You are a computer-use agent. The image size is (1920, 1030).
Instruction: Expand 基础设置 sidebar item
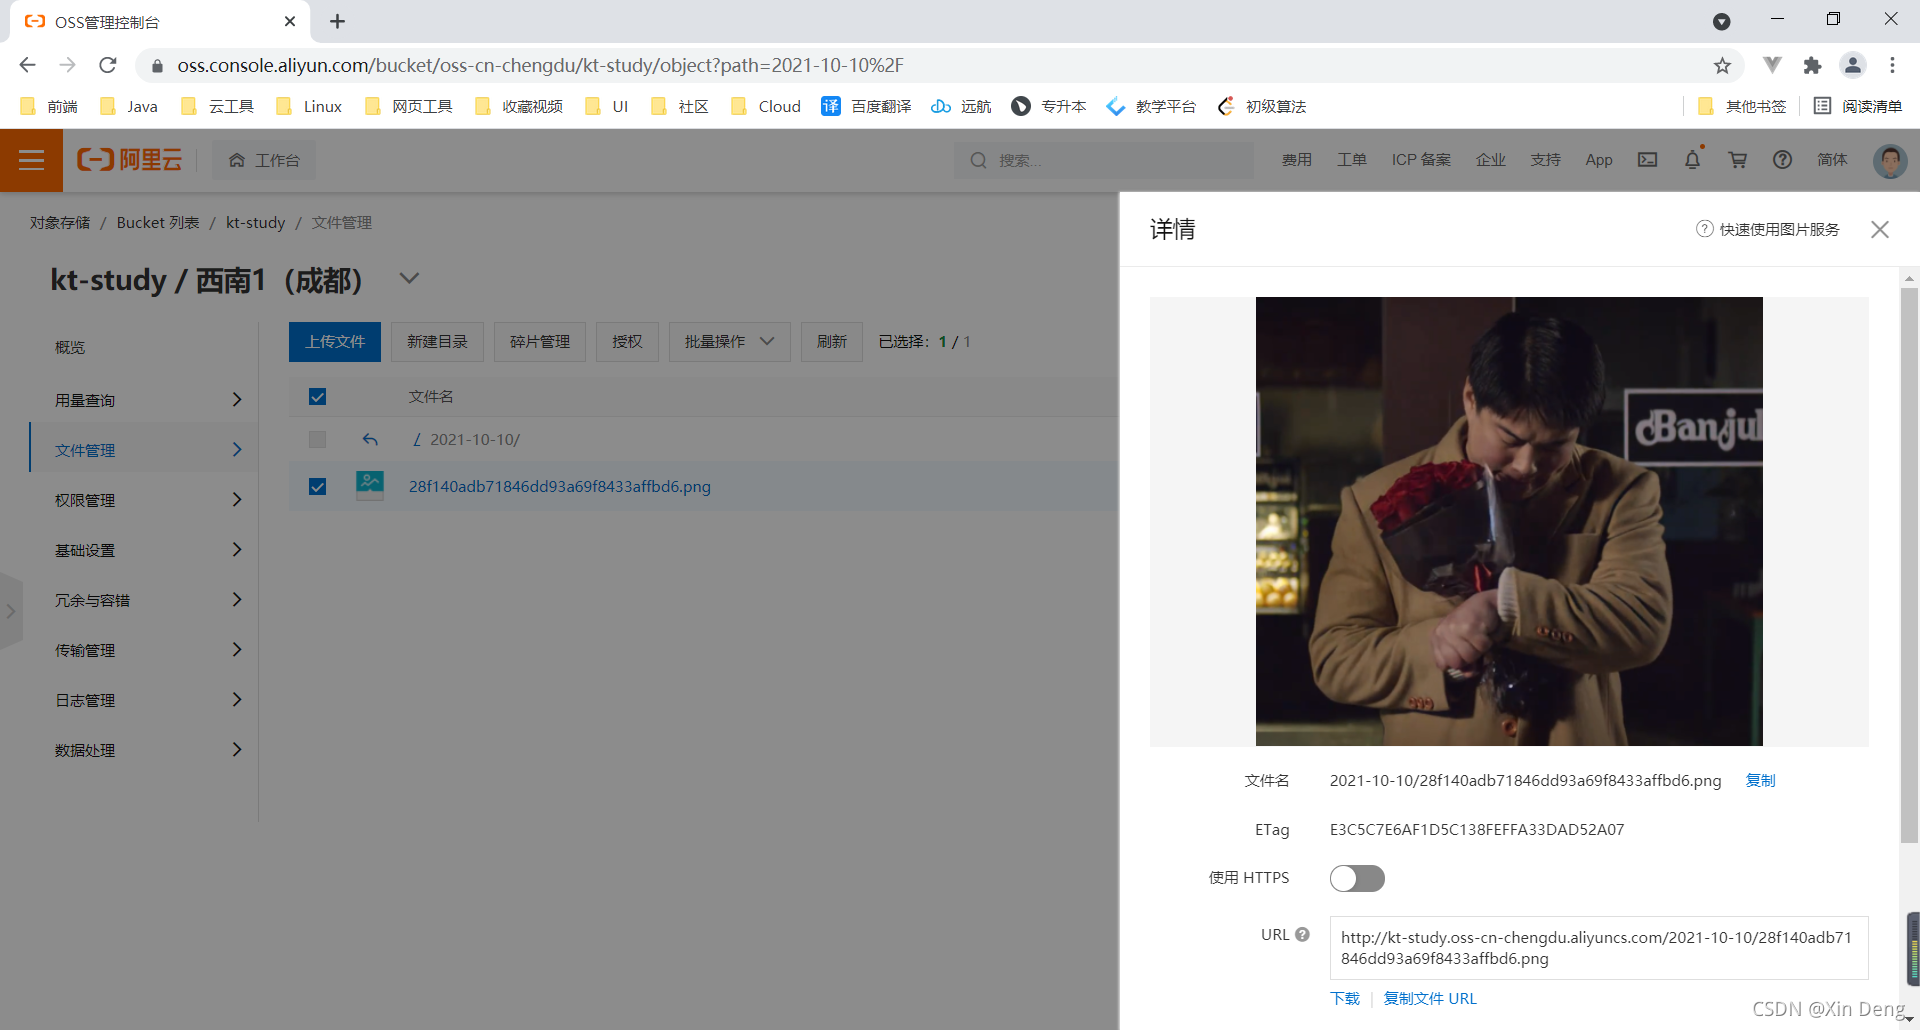(x=143, y=550)
